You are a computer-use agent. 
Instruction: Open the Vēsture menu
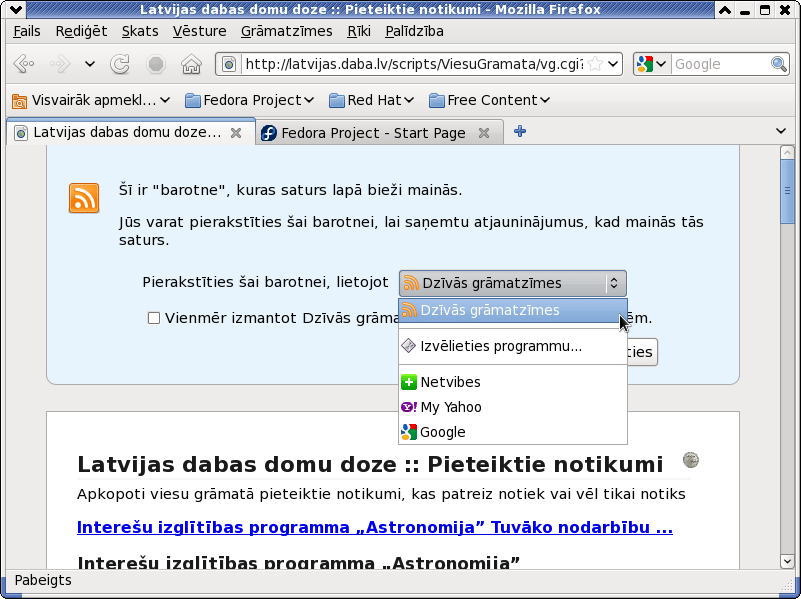coord(199,31)
